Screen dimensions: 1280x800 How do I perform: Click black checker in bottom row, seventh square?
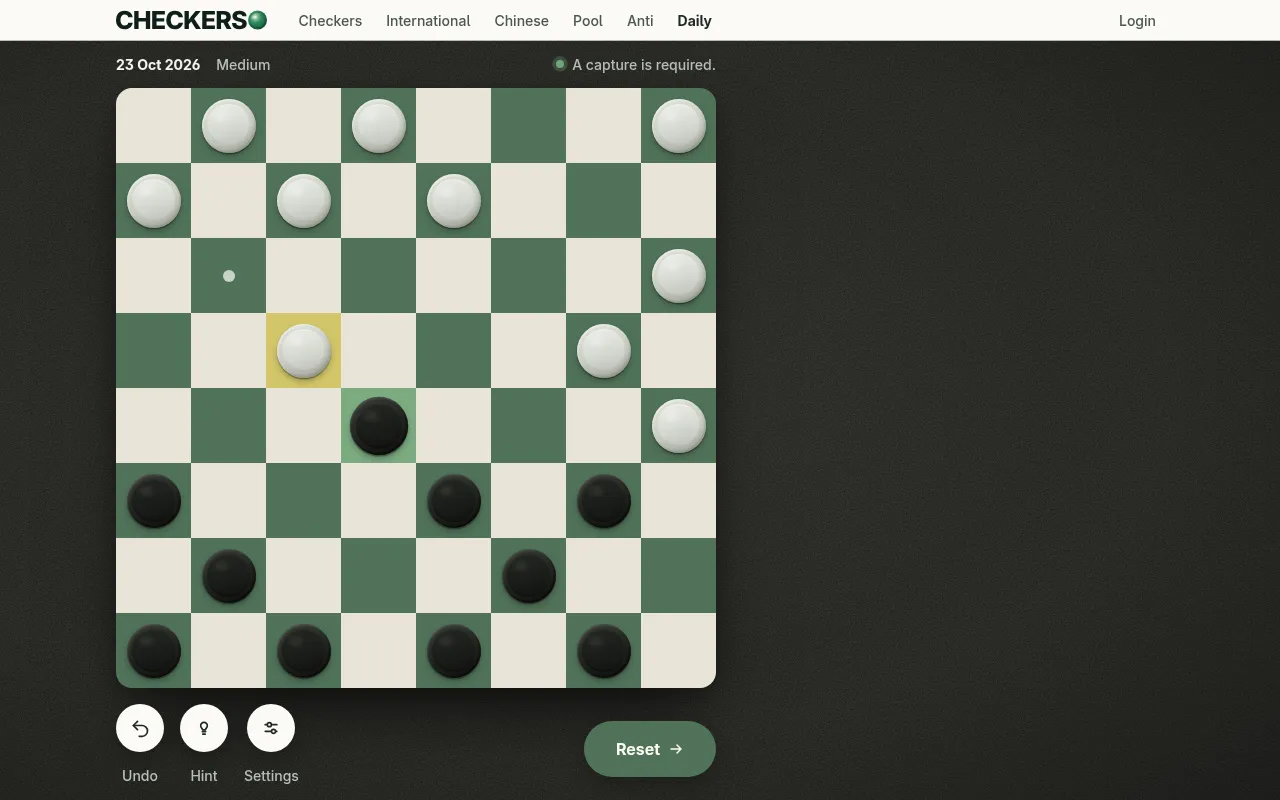tap(604, 651)
